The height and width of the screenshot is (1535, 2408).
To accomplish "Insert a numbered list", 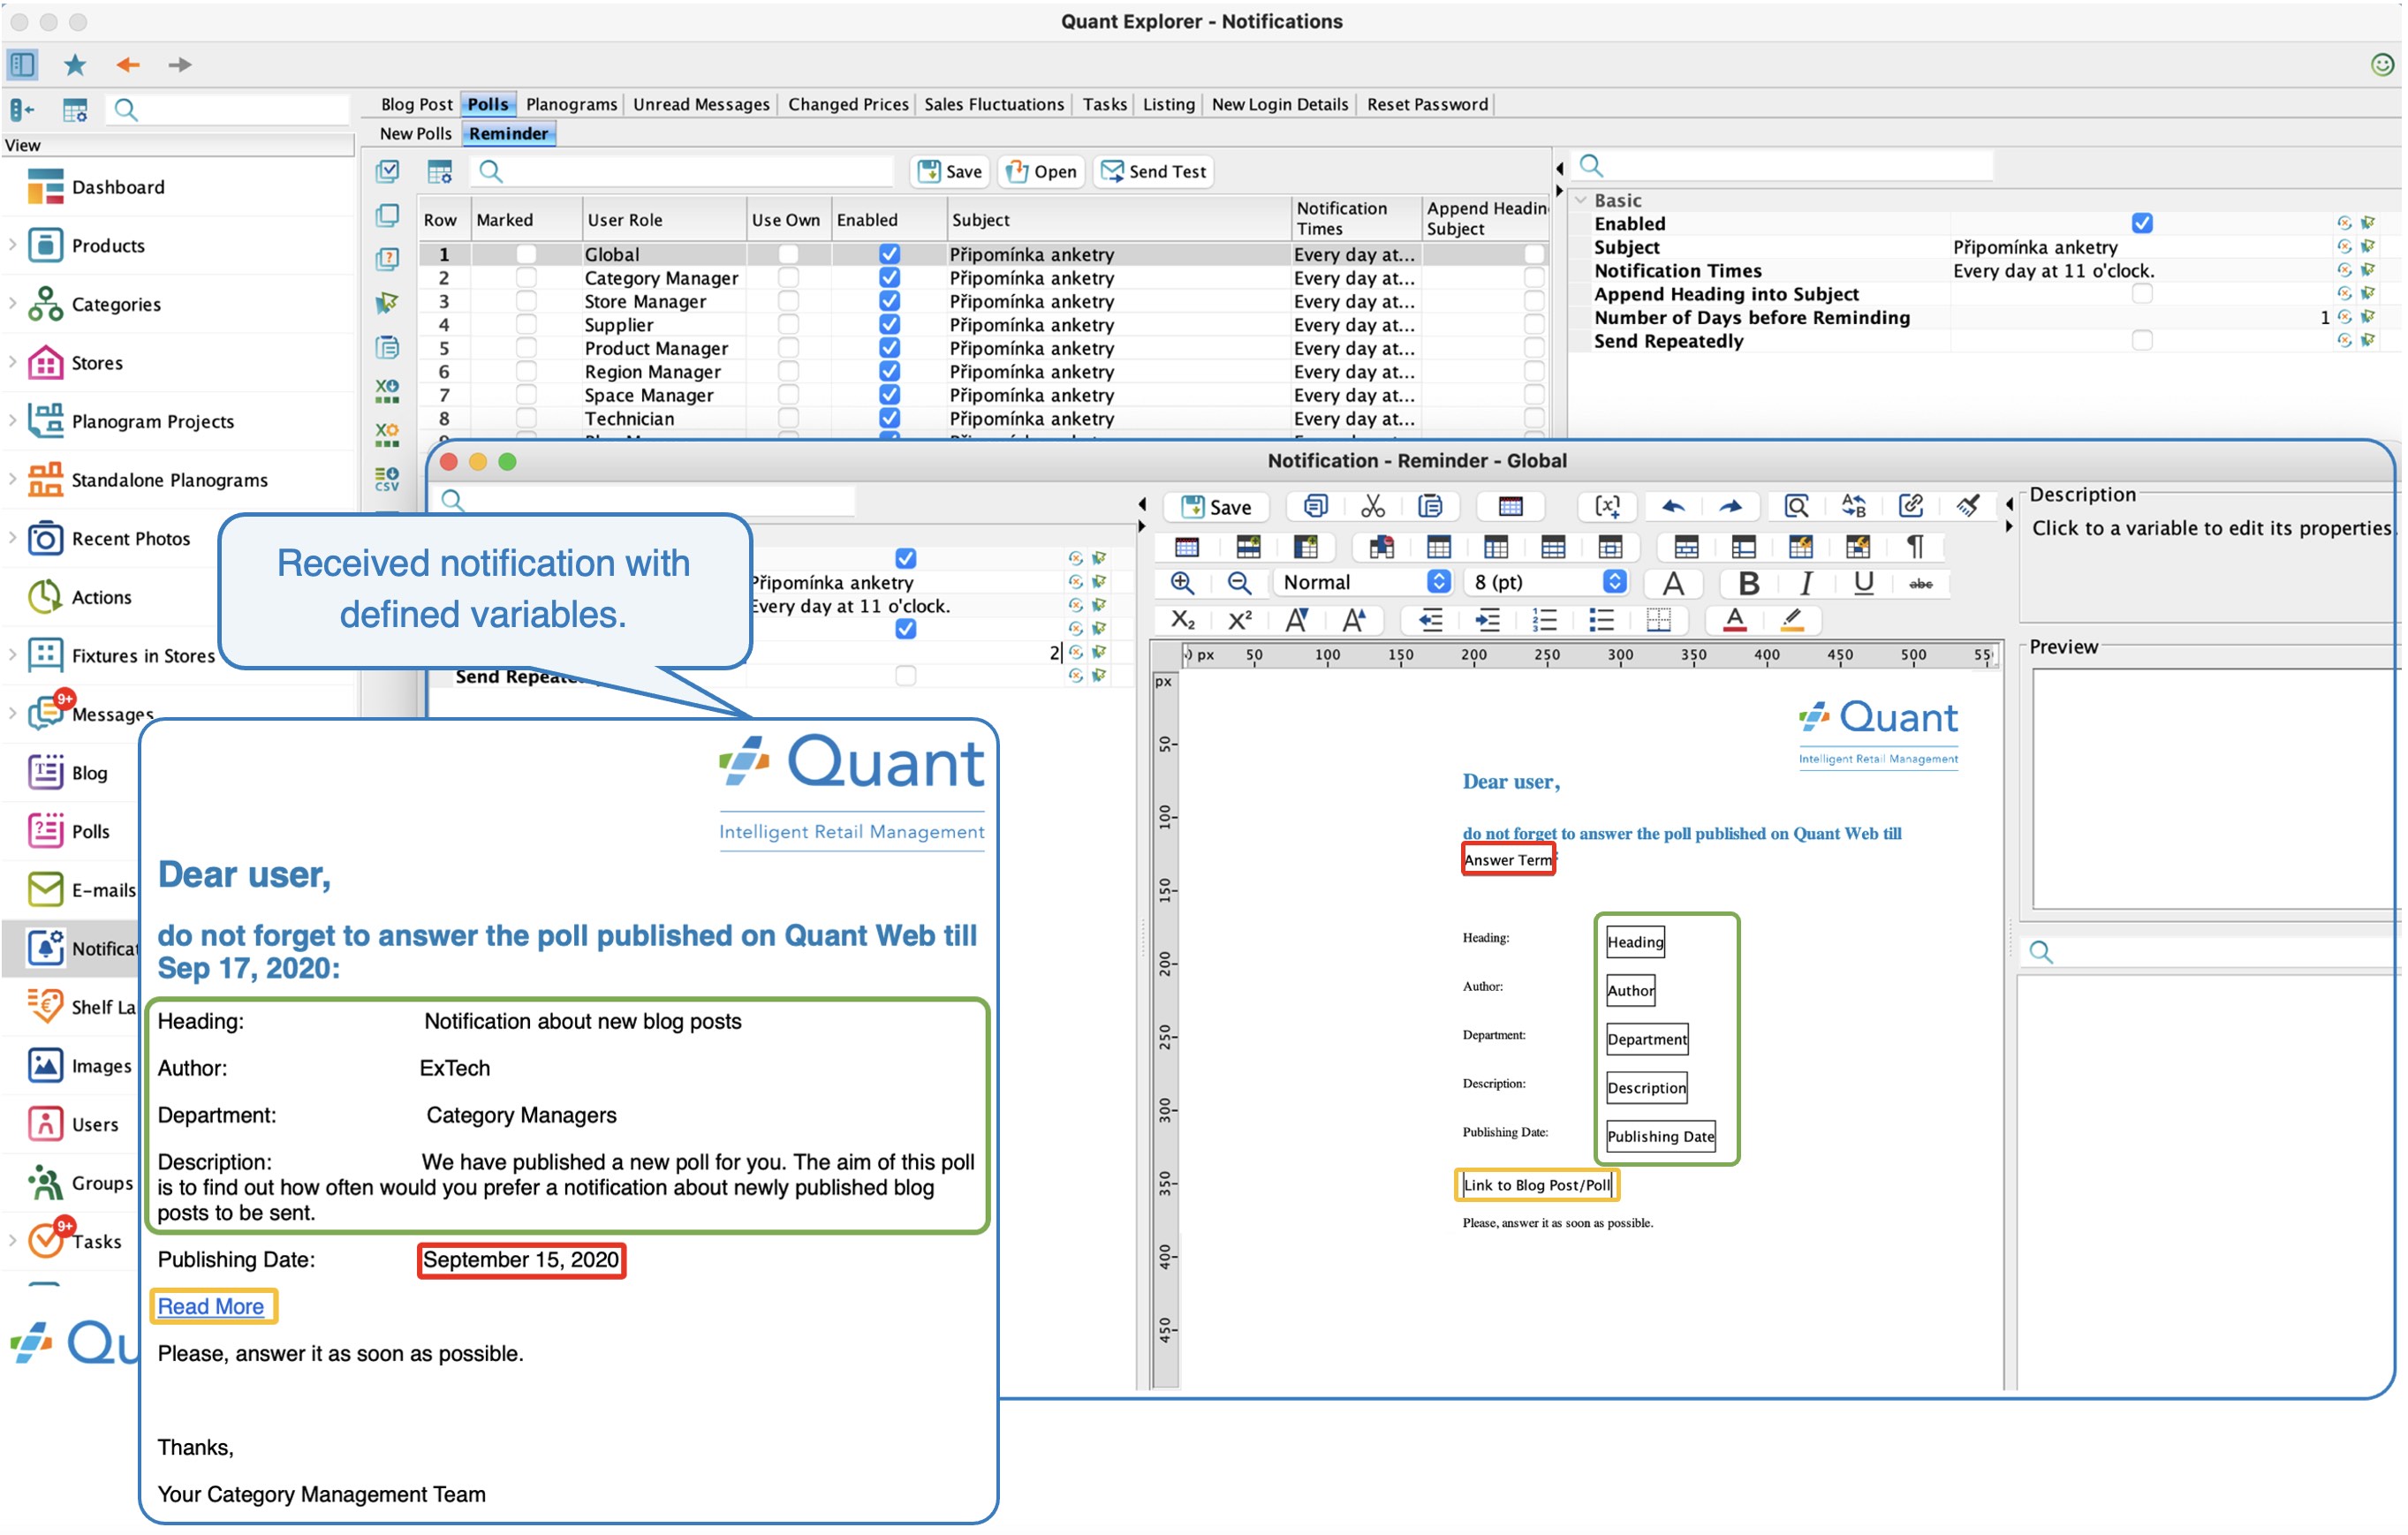I will tap(1545, 621).
